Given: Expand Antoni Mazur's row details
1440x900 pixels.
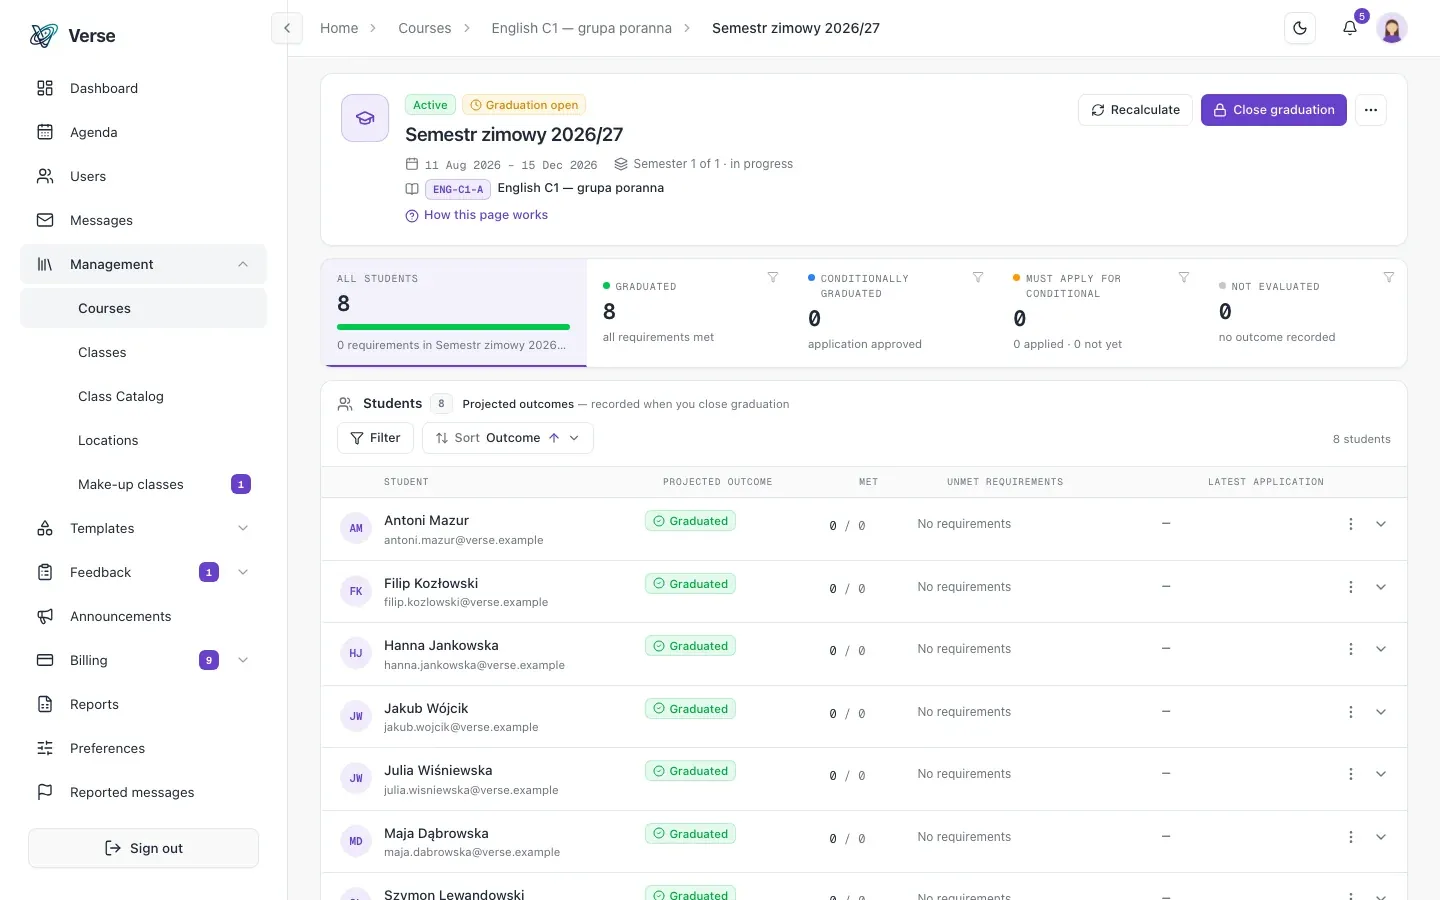Looking at the screenshot, I should [x=1381, y=524].
